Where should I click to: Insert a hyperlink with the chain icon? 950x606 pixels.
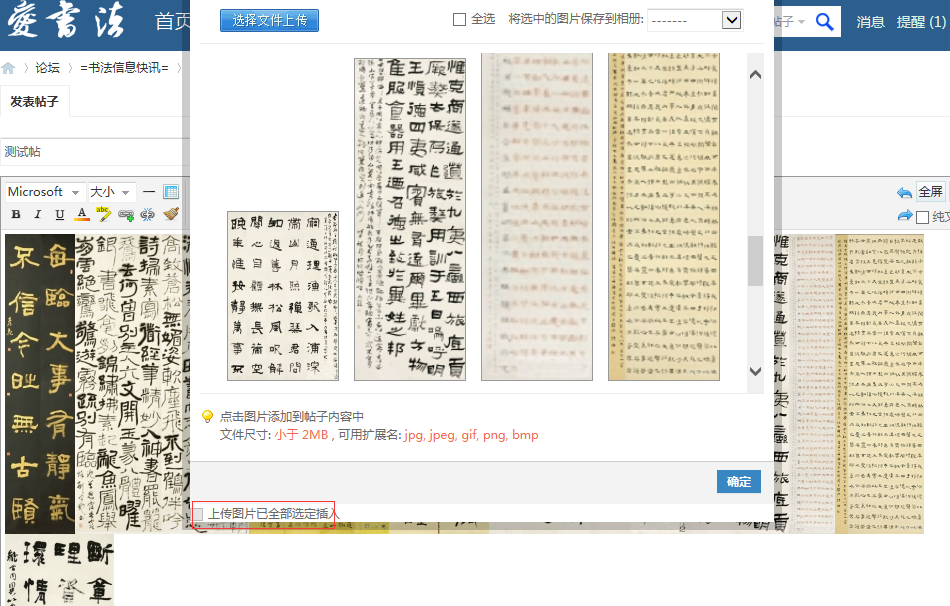(126, 214)
